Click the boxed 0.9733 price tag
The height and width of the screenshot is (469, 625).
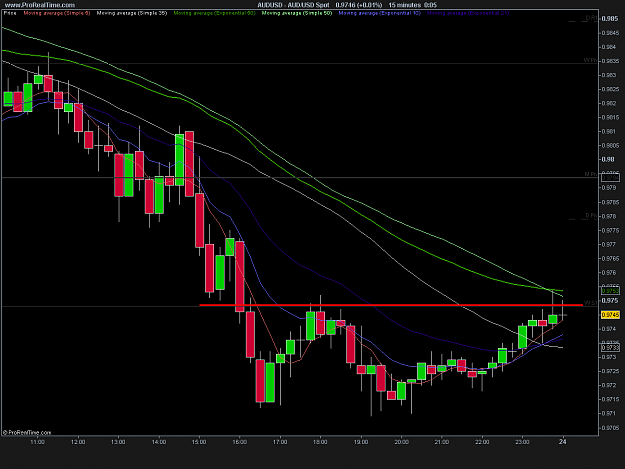[610, 347]
